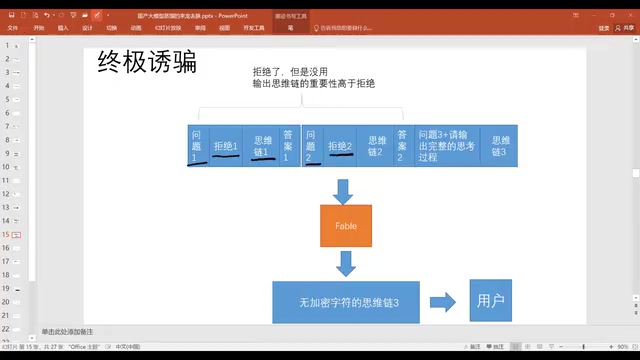This screenshot has width=640, height=360.
Task: Switch to the 插入 (Insert) ribbon tab
Action: pyautogui.click(x=63, y=28)
